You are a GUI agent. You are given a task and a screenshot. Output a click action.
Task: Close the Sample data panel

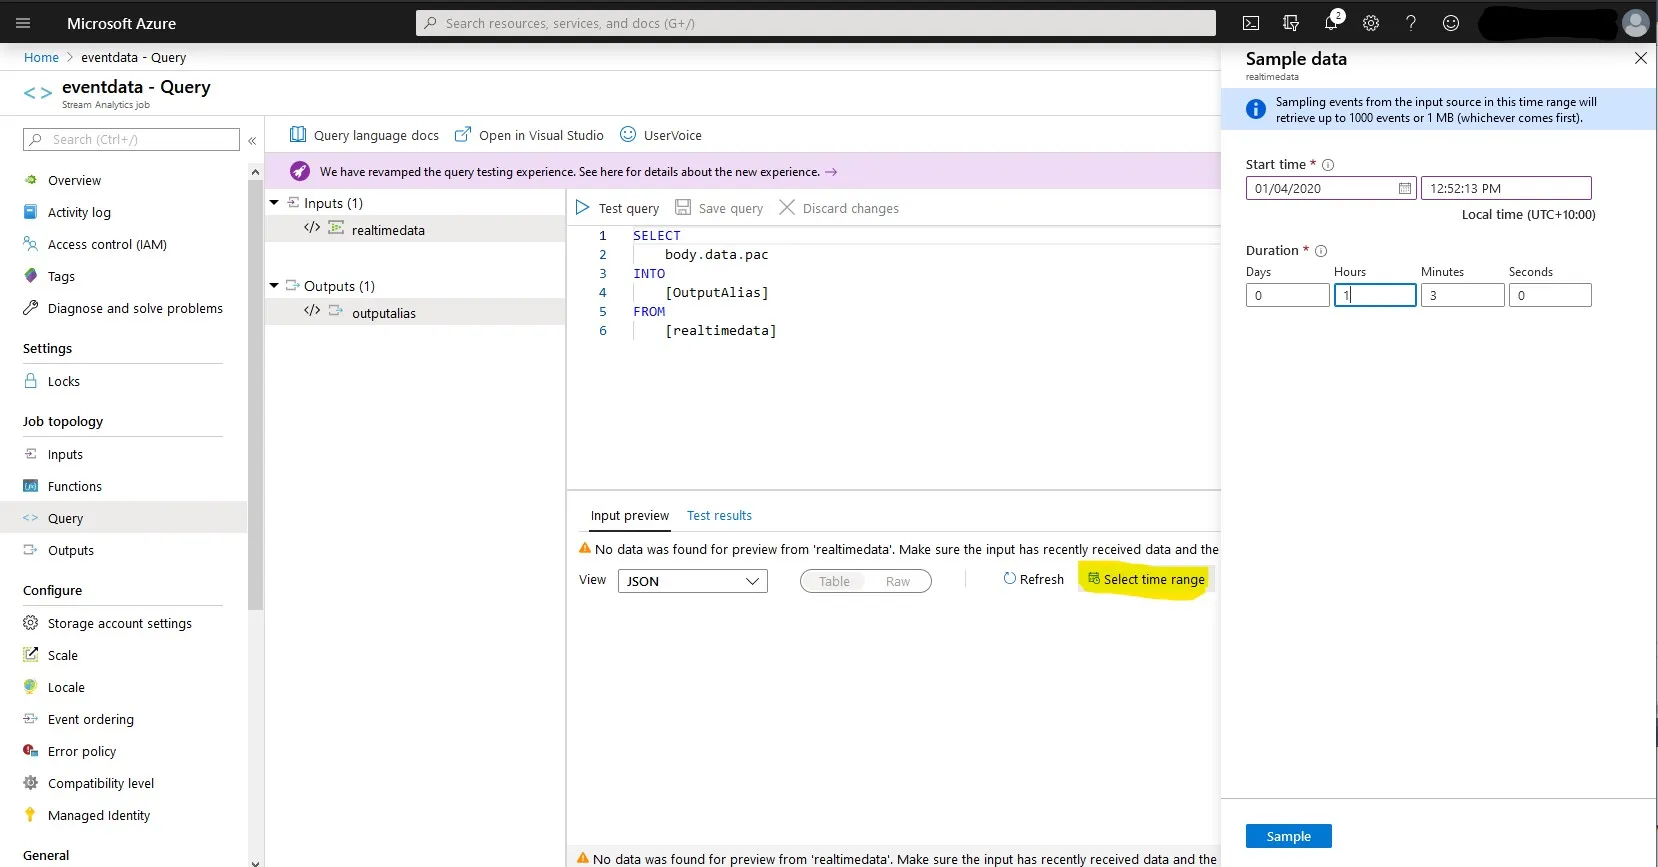[x=1641, y=58]
